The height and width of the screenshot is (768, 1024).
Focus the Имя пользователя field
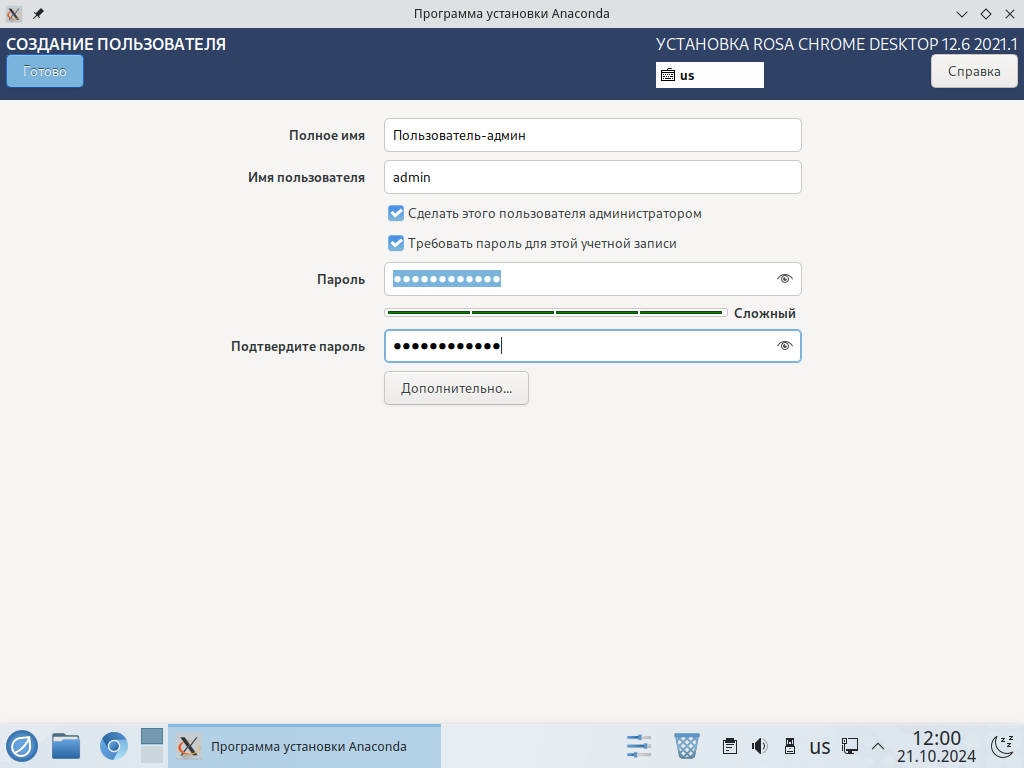[x=592, y=177]
